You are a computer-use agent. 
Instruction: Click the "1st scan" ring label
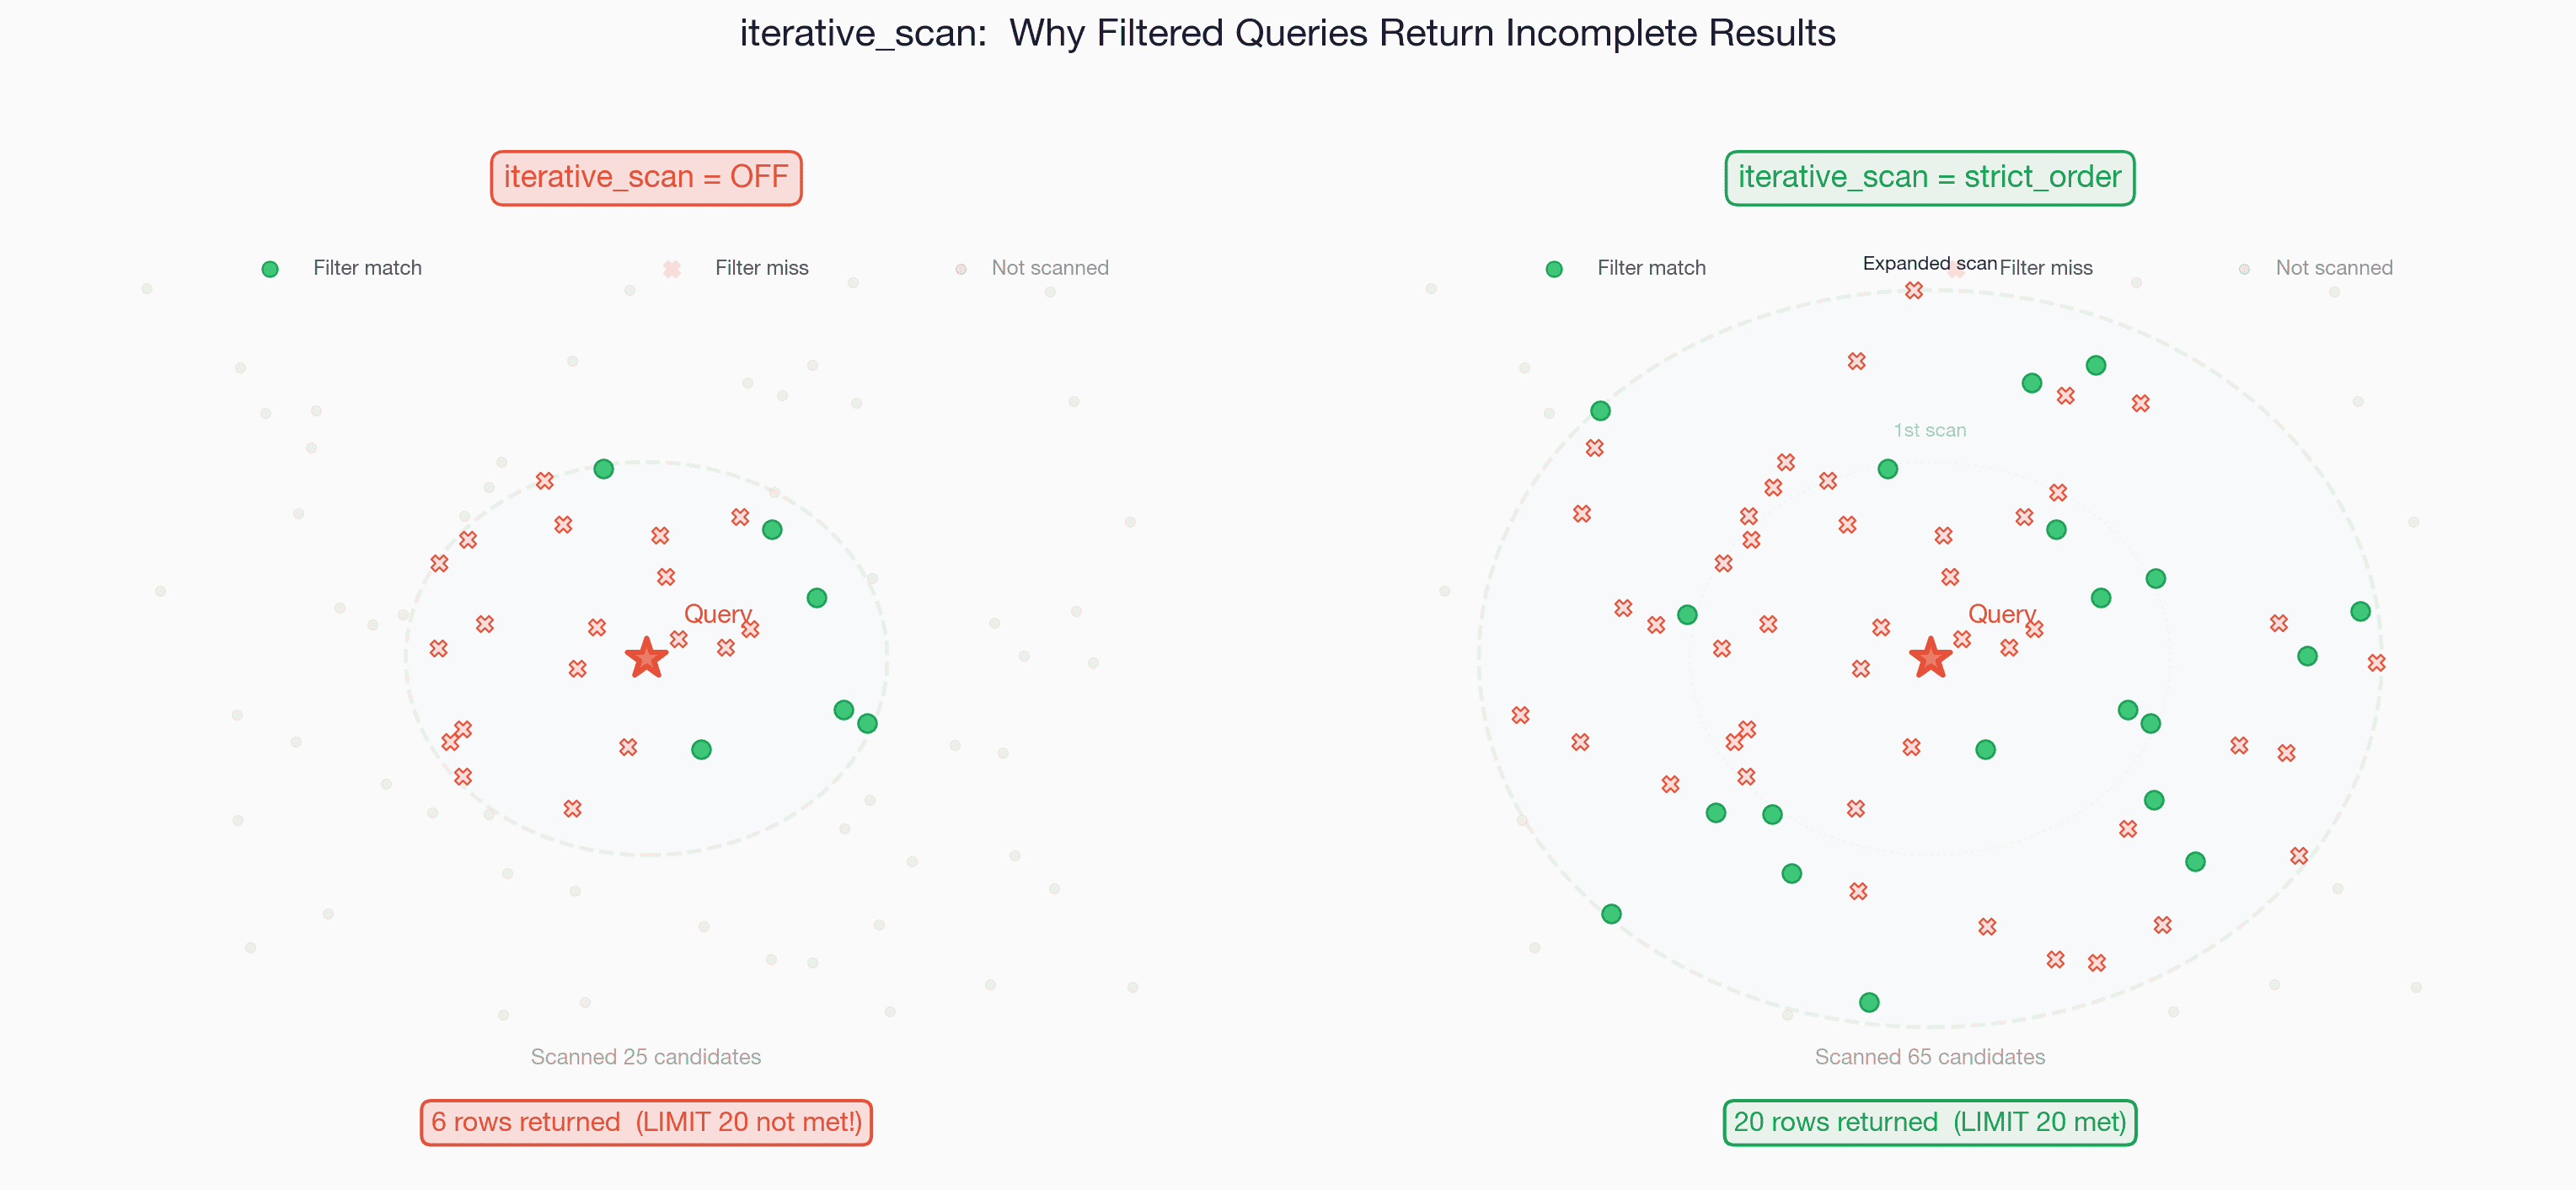click(x=1929, y=430)
